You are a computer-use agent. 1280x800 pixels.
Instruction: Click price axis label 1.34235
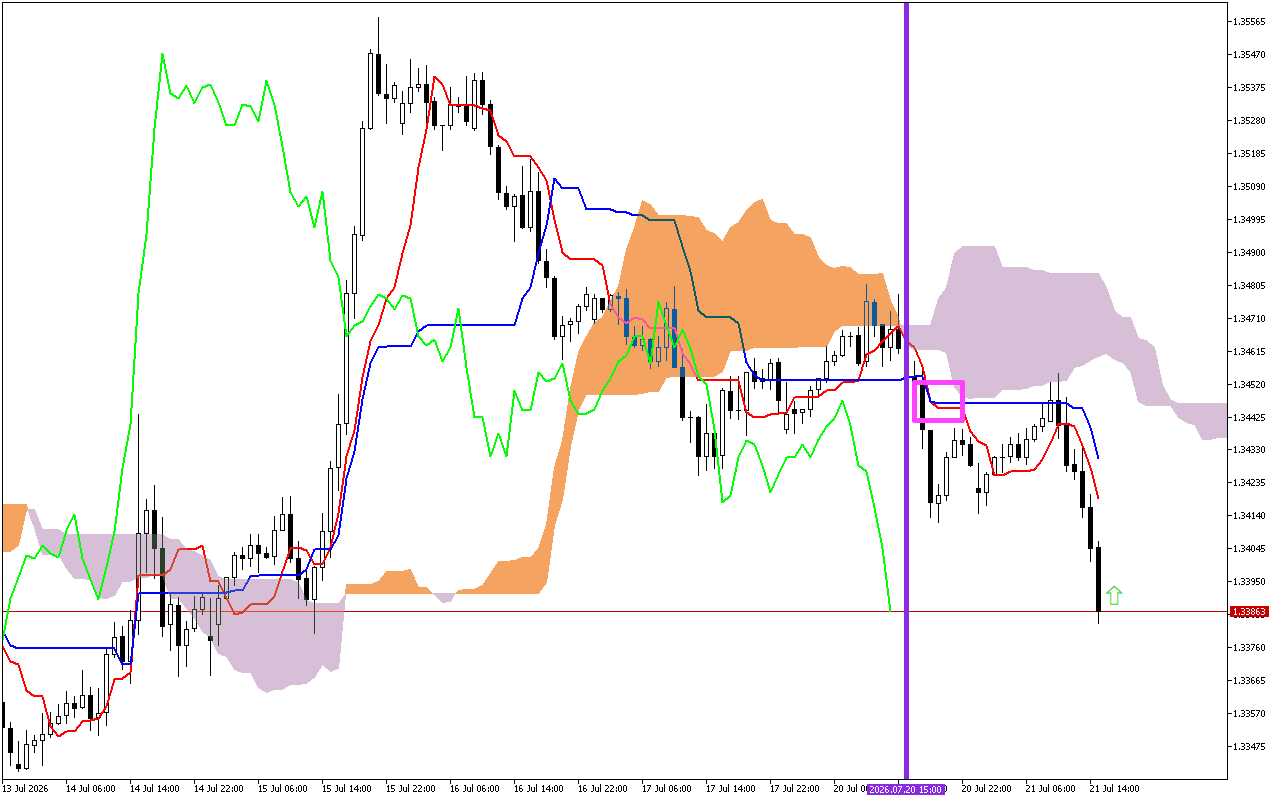tap(1250, 483)
